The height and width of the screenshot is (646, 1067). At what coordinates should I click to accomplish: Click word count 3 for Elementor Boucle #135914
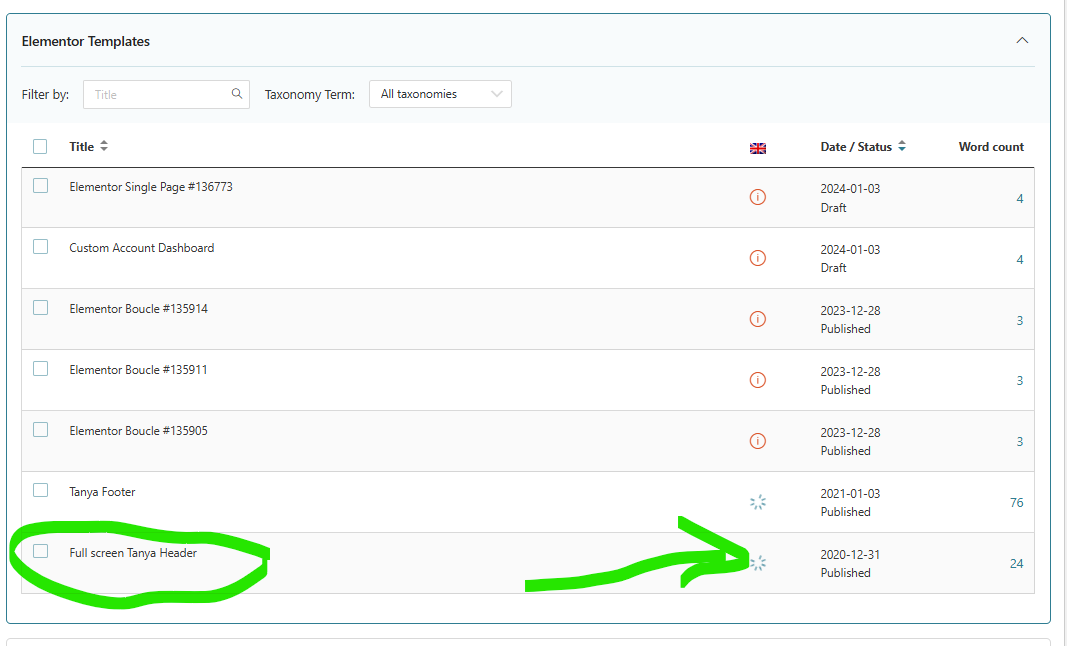[1020, 321]
